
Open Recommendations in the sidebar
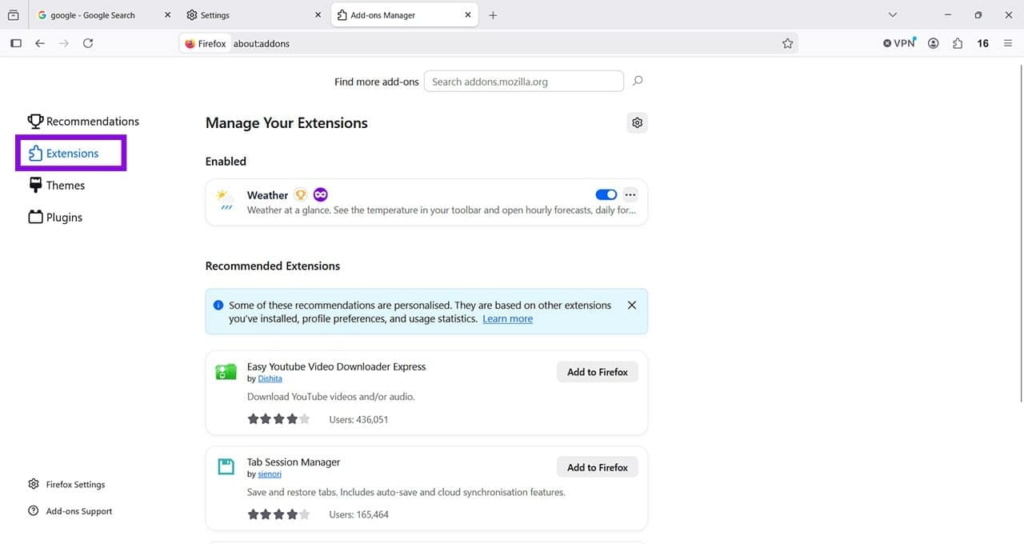click(x=84, y=121)
